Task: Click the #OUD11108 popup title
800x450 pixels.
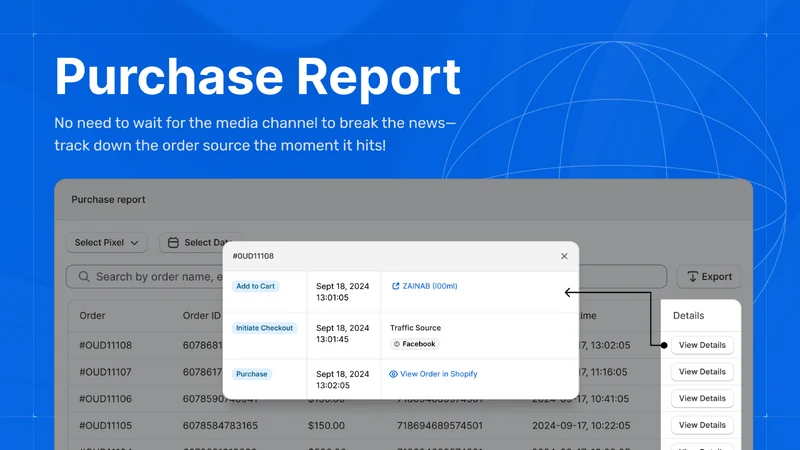Action: click(253, 256)
